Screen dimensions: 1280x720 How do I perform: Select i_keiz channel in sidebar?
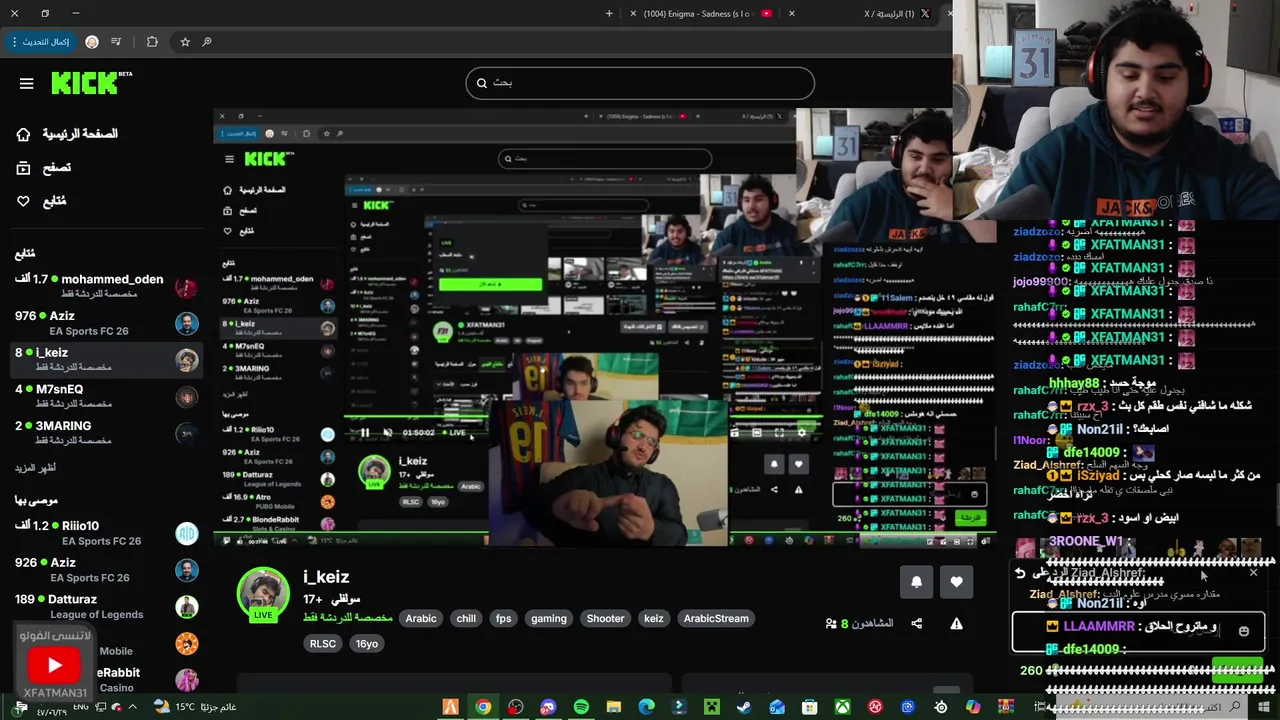click(105, 359)
